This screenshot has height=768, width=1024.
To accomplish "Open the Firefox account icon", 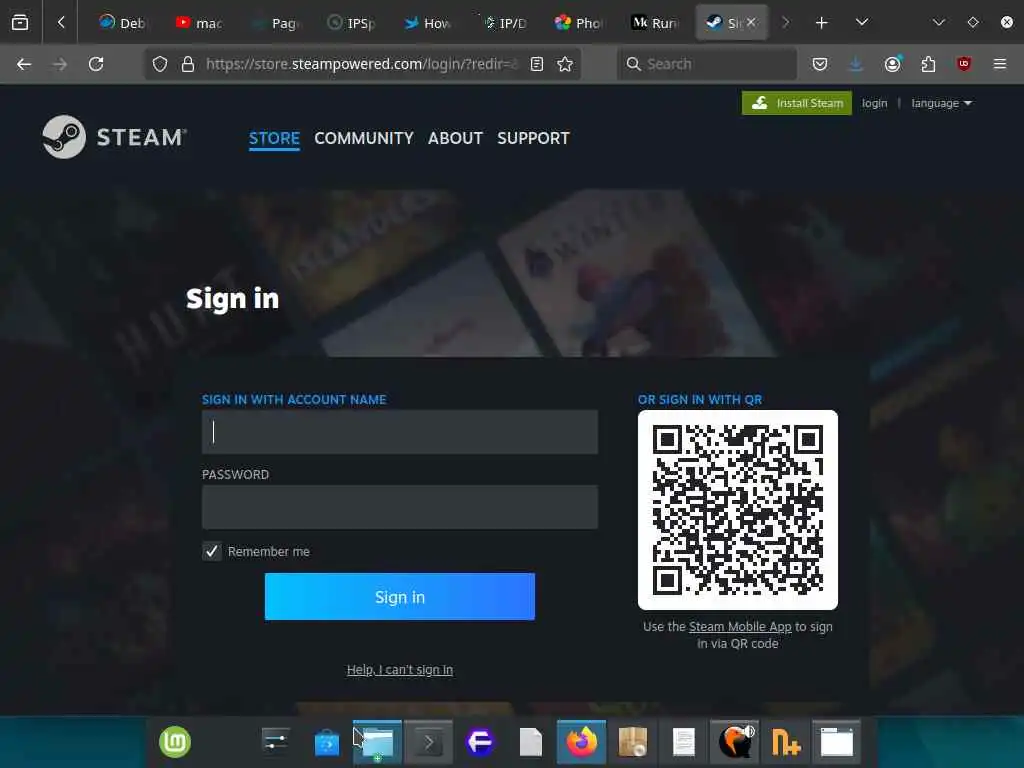I will pyautogui.click(x=893, y=64).
